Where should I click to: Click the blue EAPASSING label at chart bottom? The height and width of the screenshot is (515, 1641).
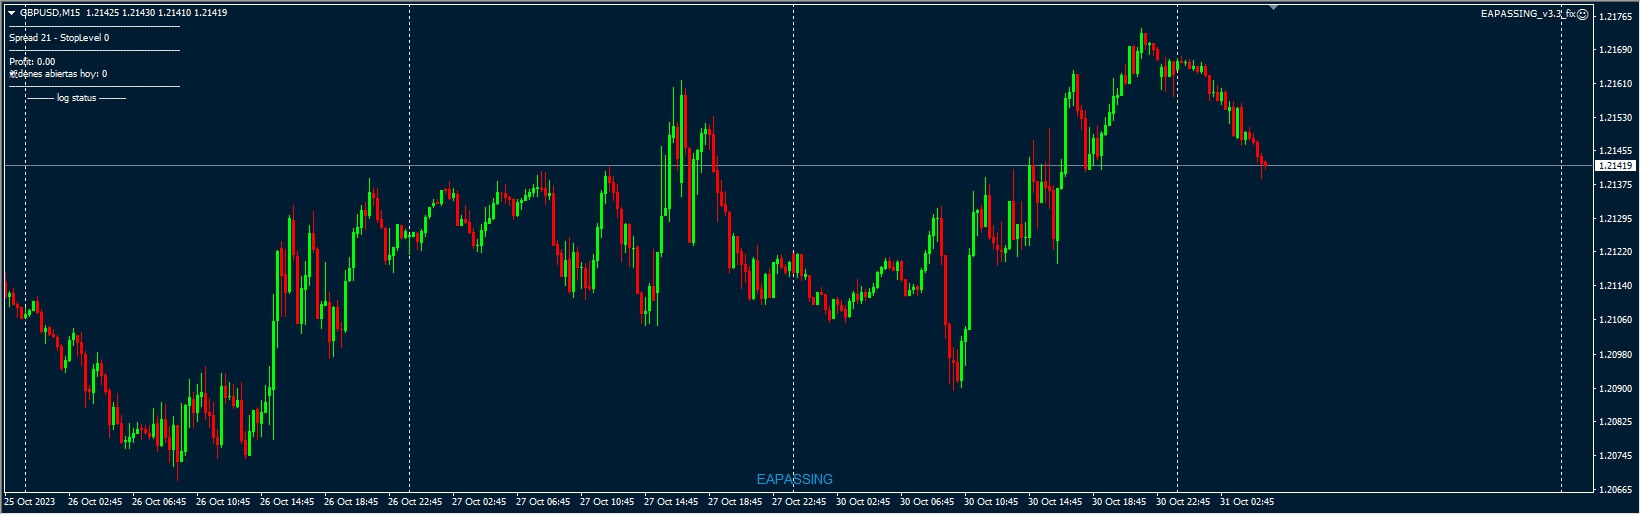point(794,479)
